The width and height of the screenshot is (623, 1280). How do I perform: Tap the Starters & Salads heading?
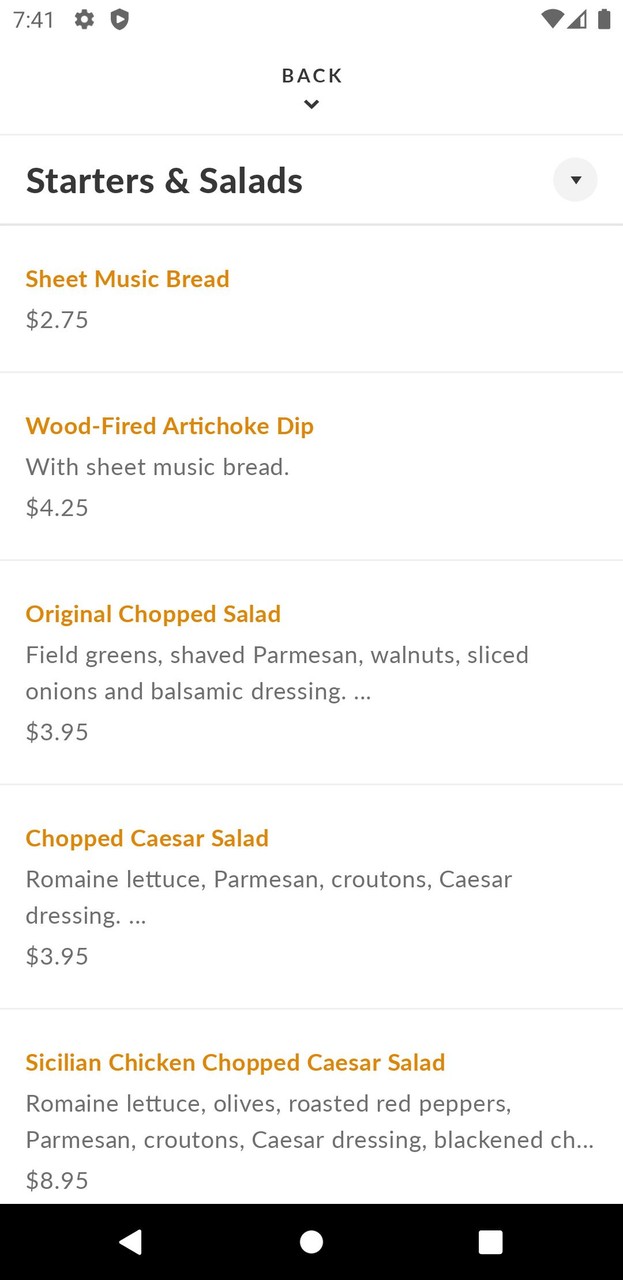164,181
